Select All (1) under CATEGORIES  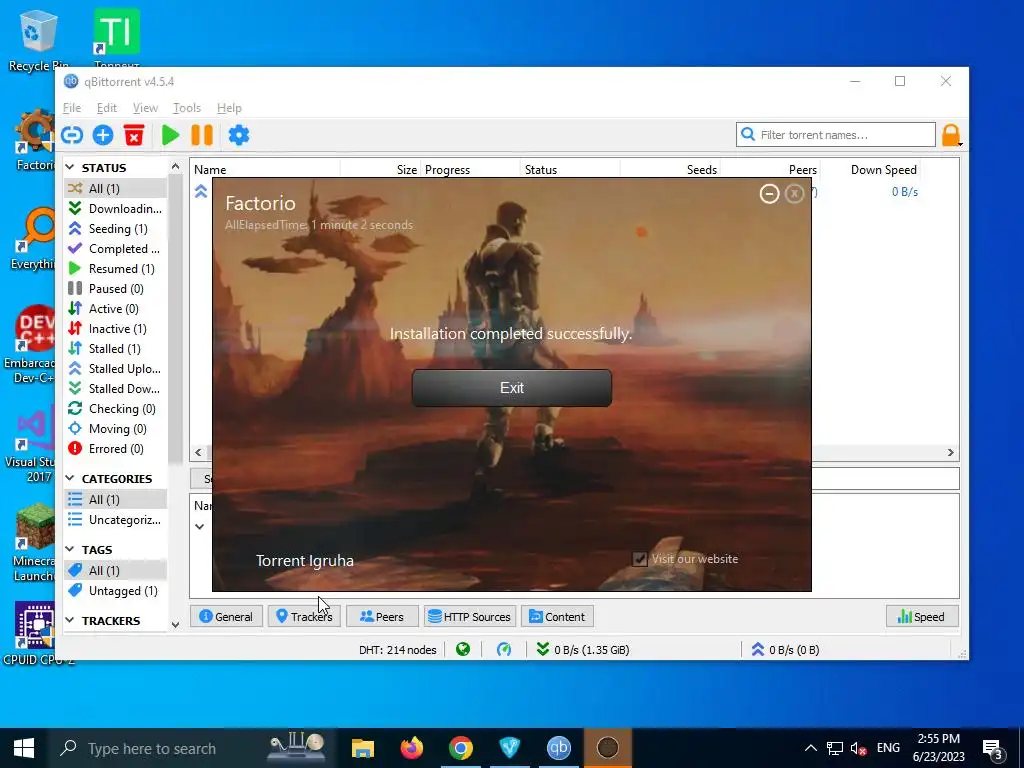click(116, 500)
